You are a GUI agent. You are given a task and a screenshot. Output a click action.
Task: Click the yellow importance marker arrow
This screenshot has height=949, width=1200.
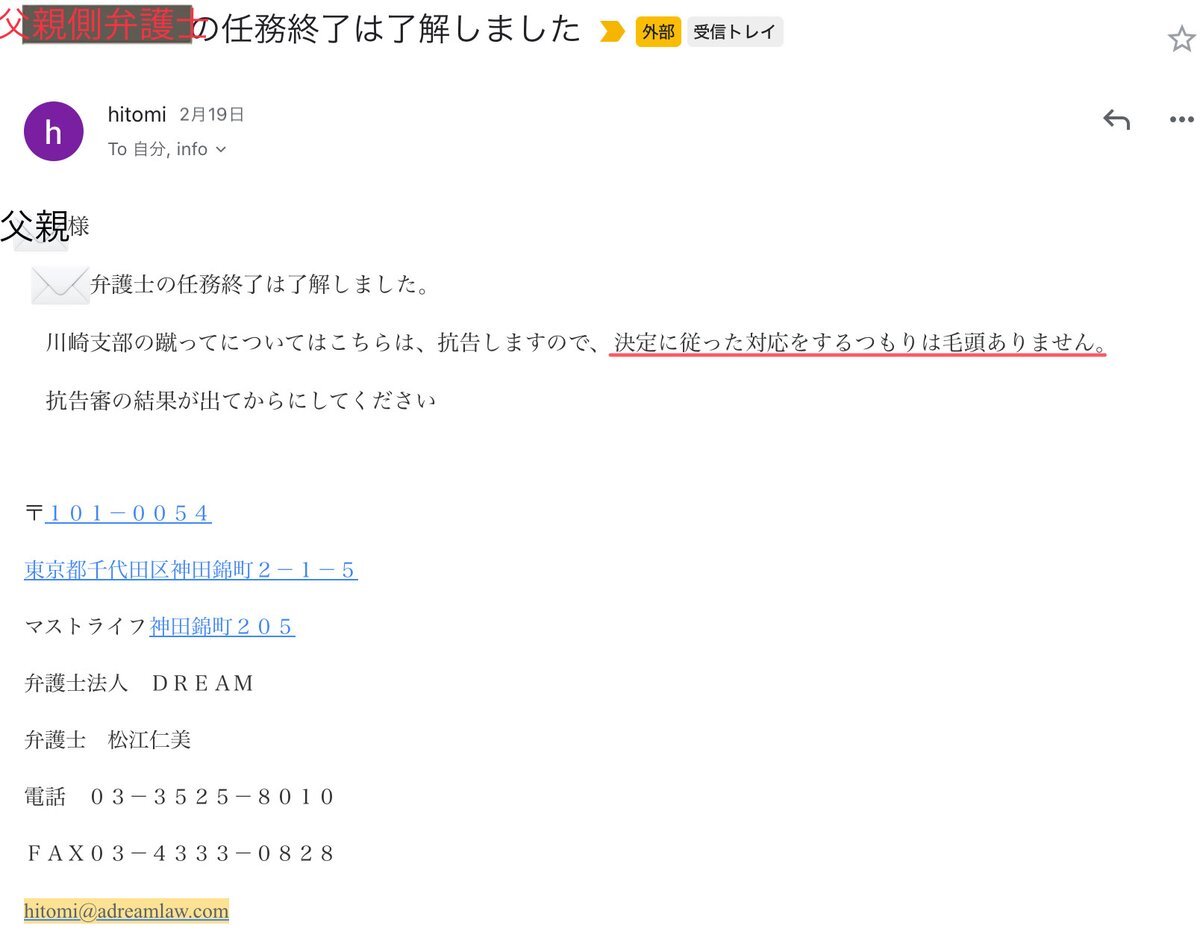coord(611,32)
